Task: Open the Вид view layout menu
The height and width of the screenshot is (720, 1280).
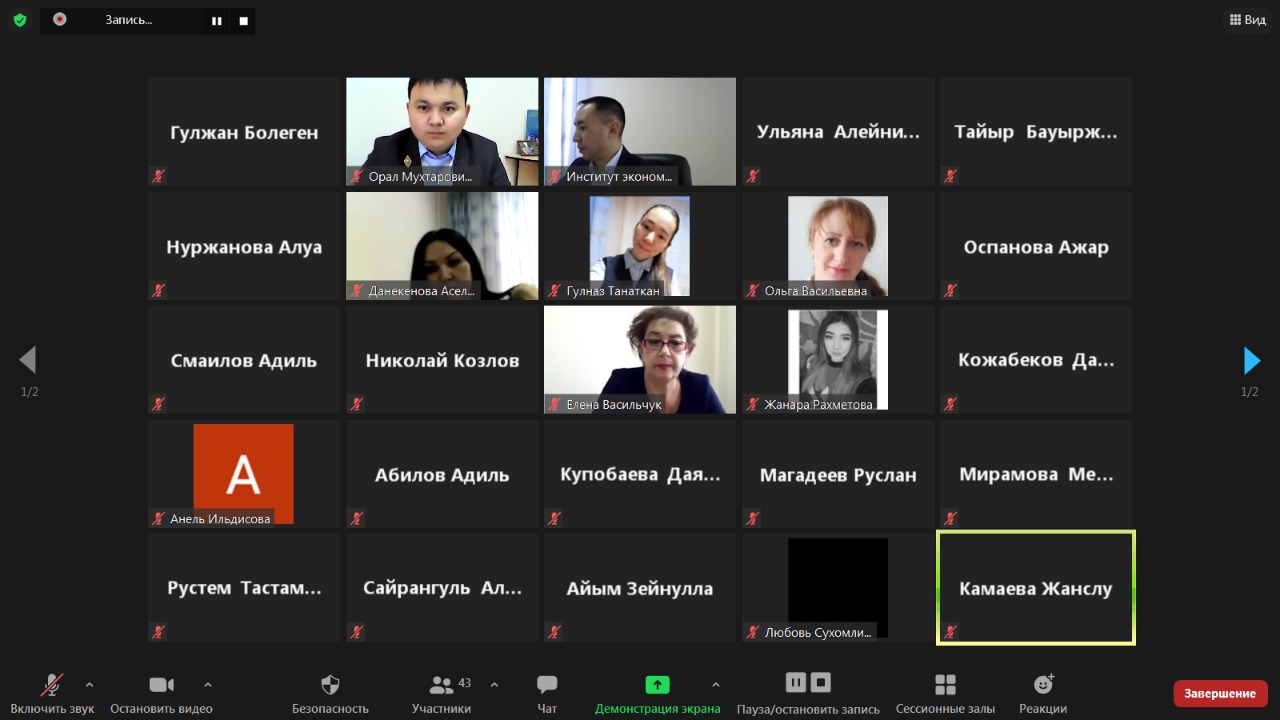Action: point(1247,20)
